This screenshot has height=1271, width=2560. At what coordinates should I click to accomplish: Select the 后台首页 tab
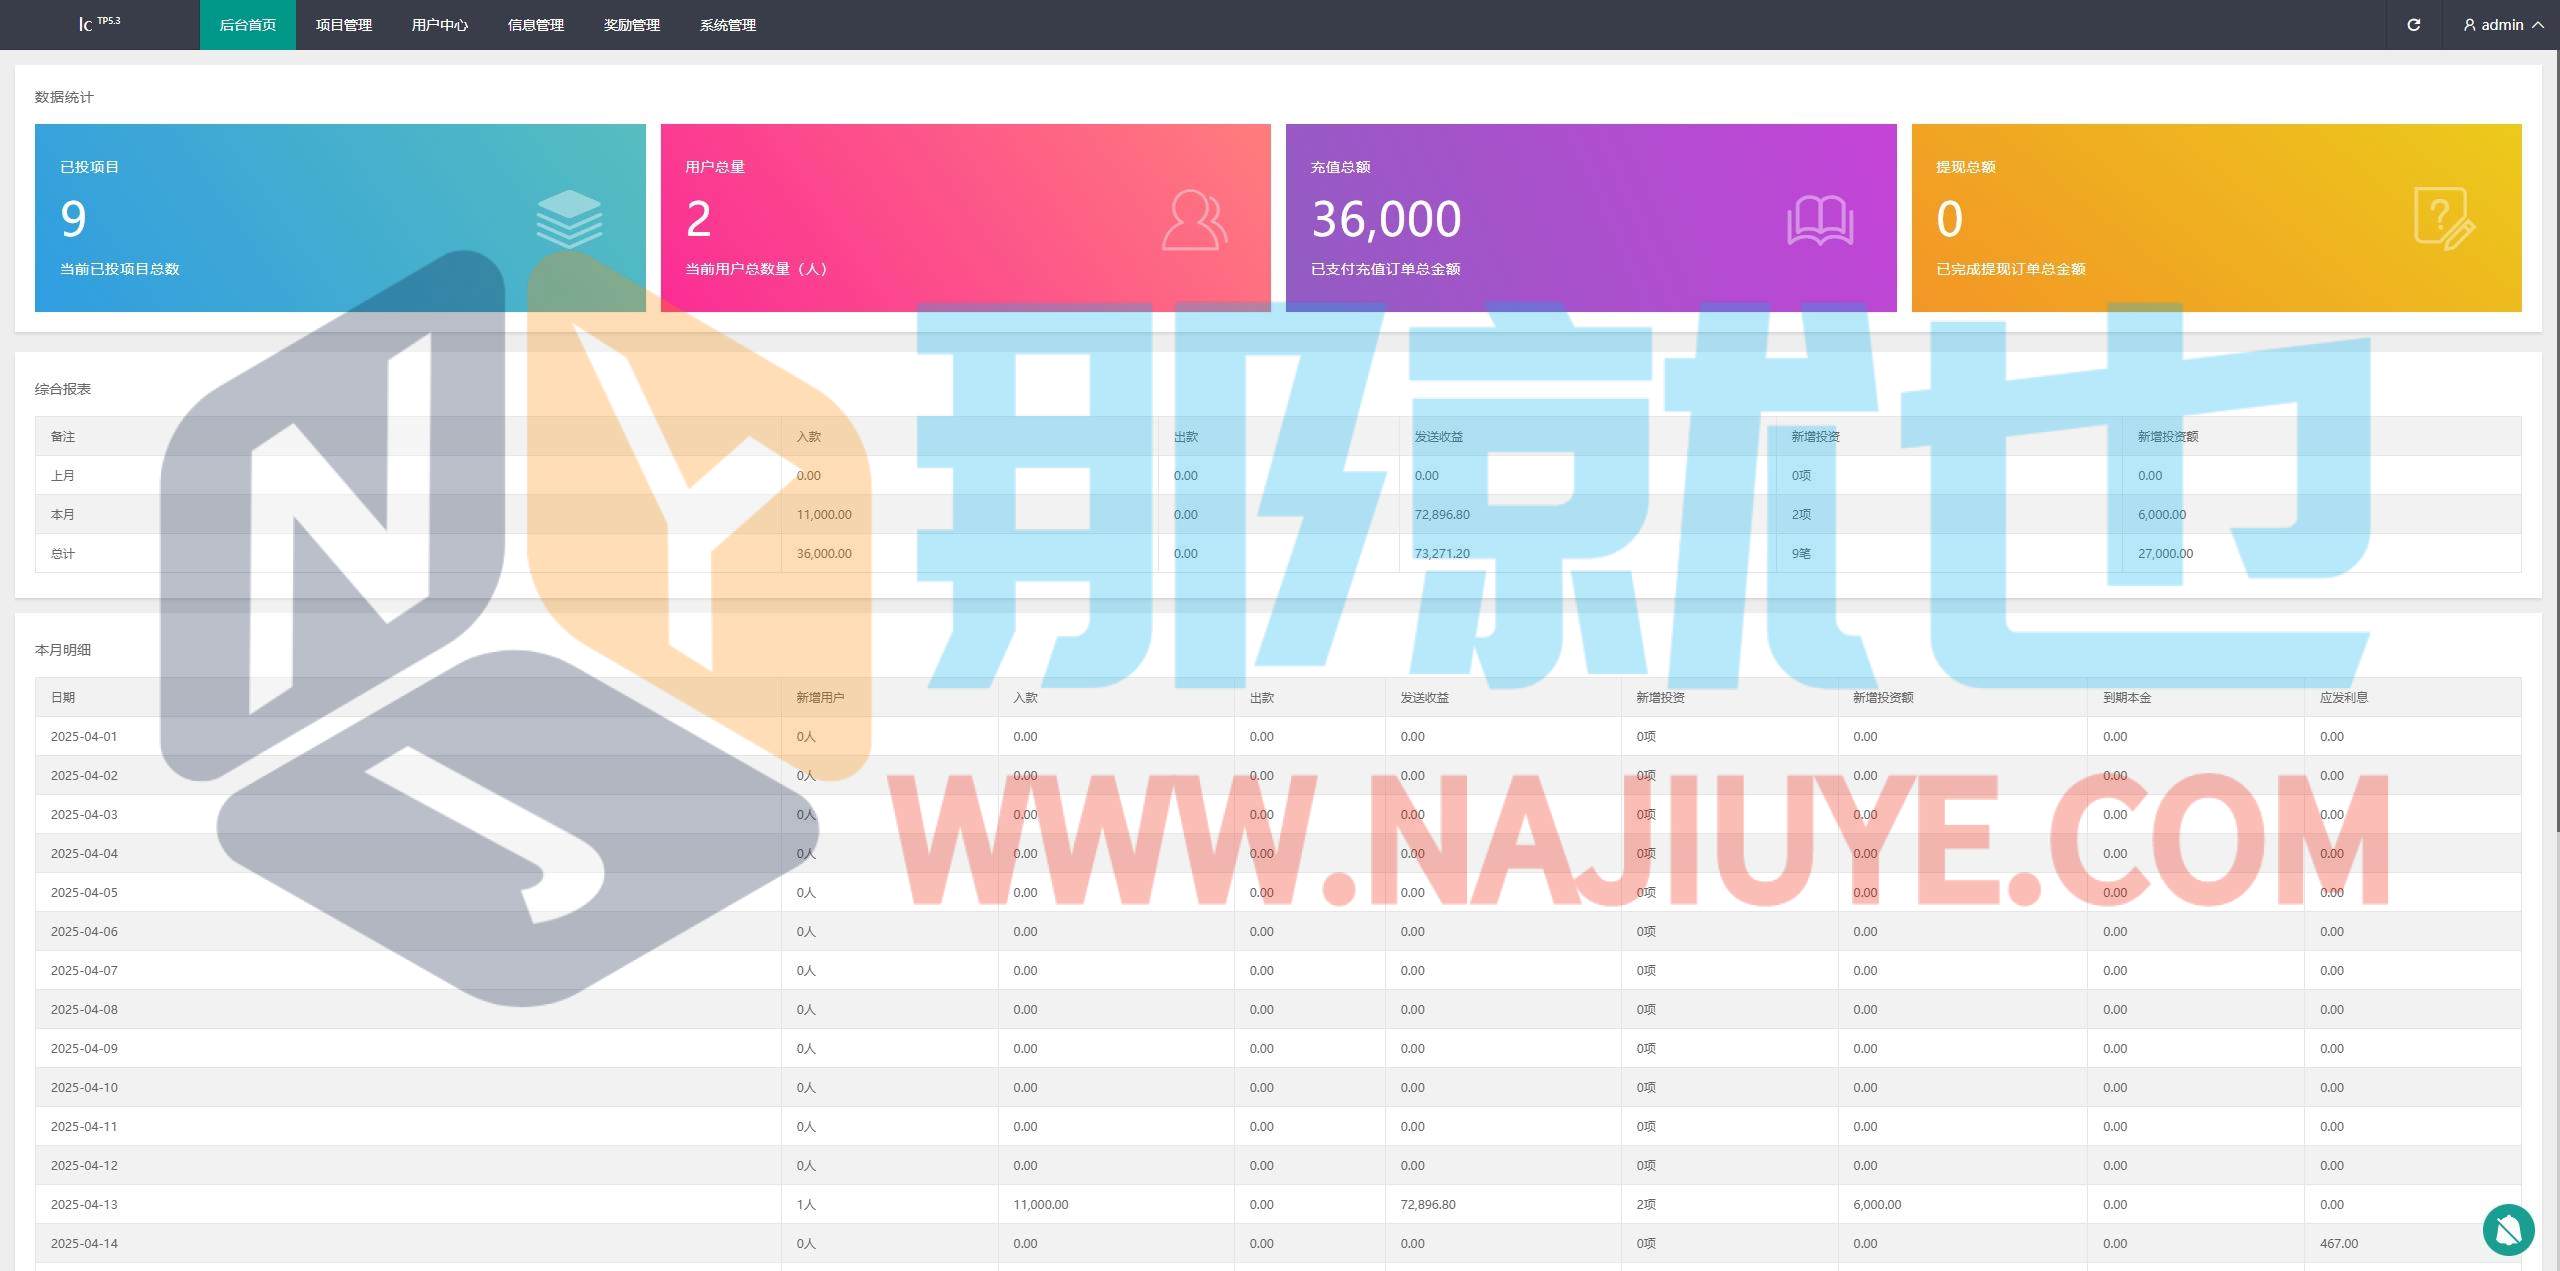247,25
